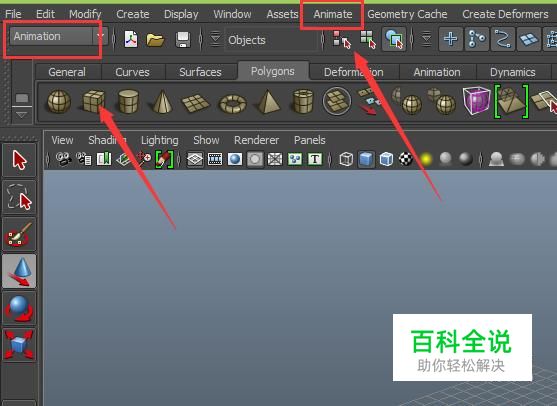Click the purple wireframe cube shelf icon
Screen dimensions: 557x406
coord(476,101)
